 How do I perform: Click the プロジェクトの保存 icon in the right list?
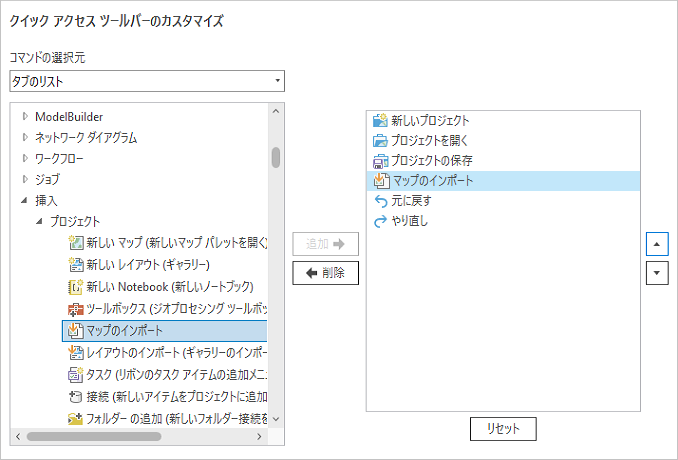point(380,161)
